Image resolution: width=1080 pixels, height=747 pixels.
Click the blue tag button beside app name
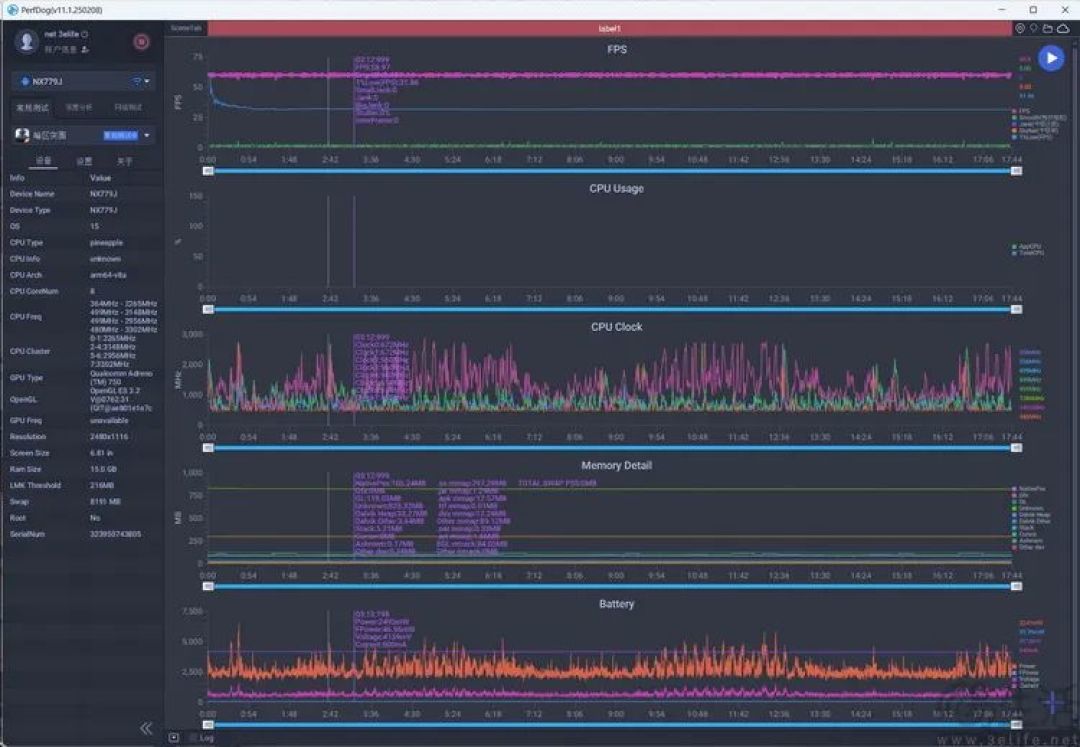(121, 136)
